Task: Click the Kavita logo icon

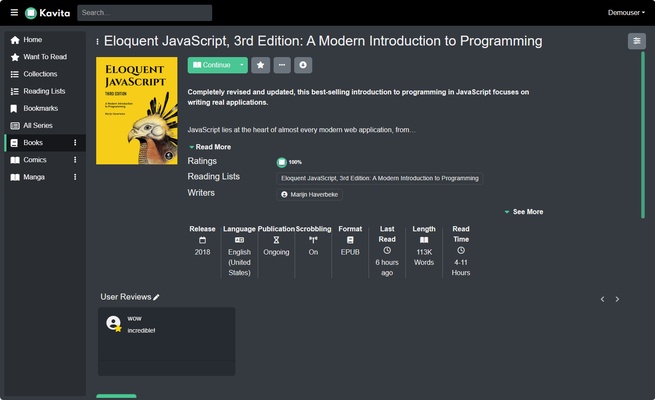Action: tap(32, 13)
